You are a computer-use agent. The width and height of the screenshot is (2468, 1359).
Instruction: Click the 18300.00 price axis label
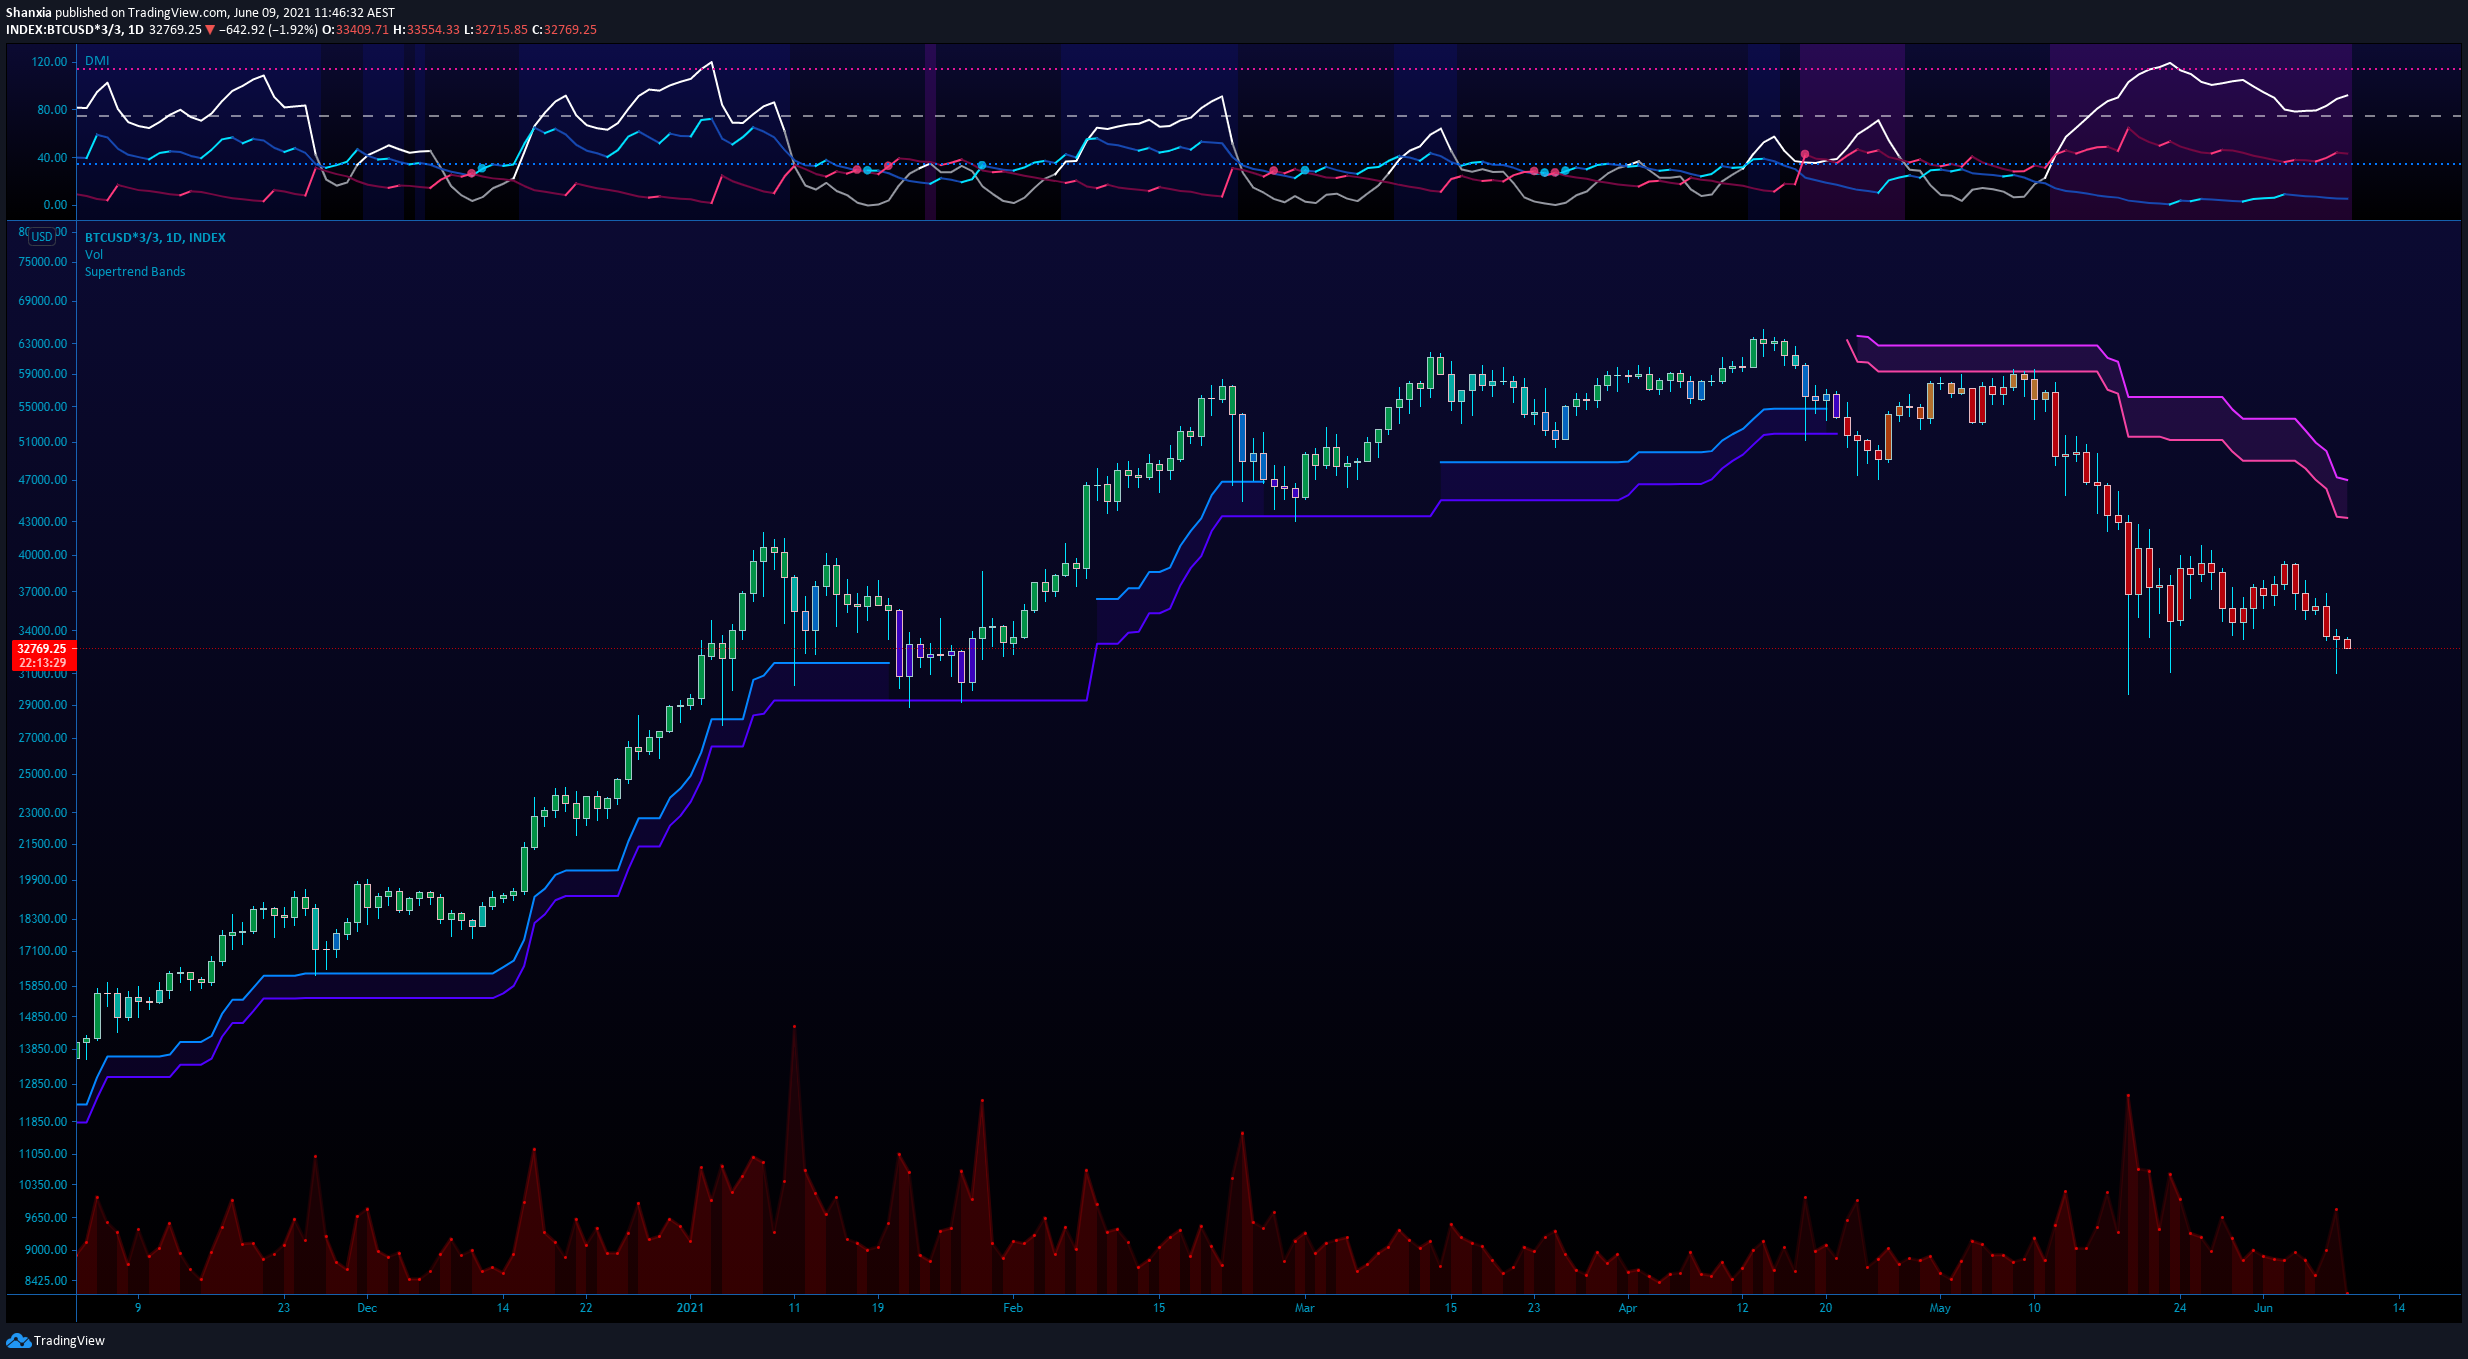pos(43,919)
